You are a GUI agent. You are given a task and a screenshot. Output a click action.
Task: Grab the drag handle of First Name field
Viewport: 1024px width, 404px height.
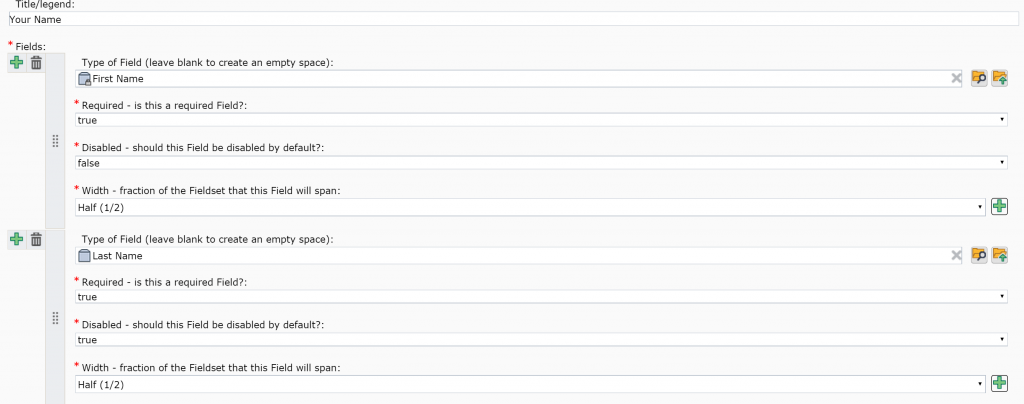pos(56,142)
